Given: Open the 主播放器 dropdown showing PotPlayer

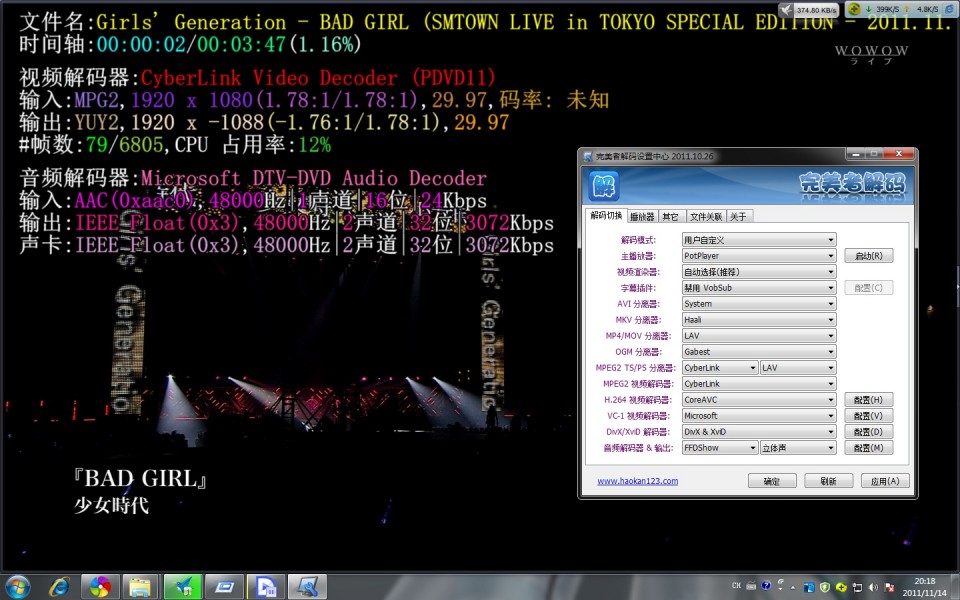Looking at the screenshot, I should 759,256.
